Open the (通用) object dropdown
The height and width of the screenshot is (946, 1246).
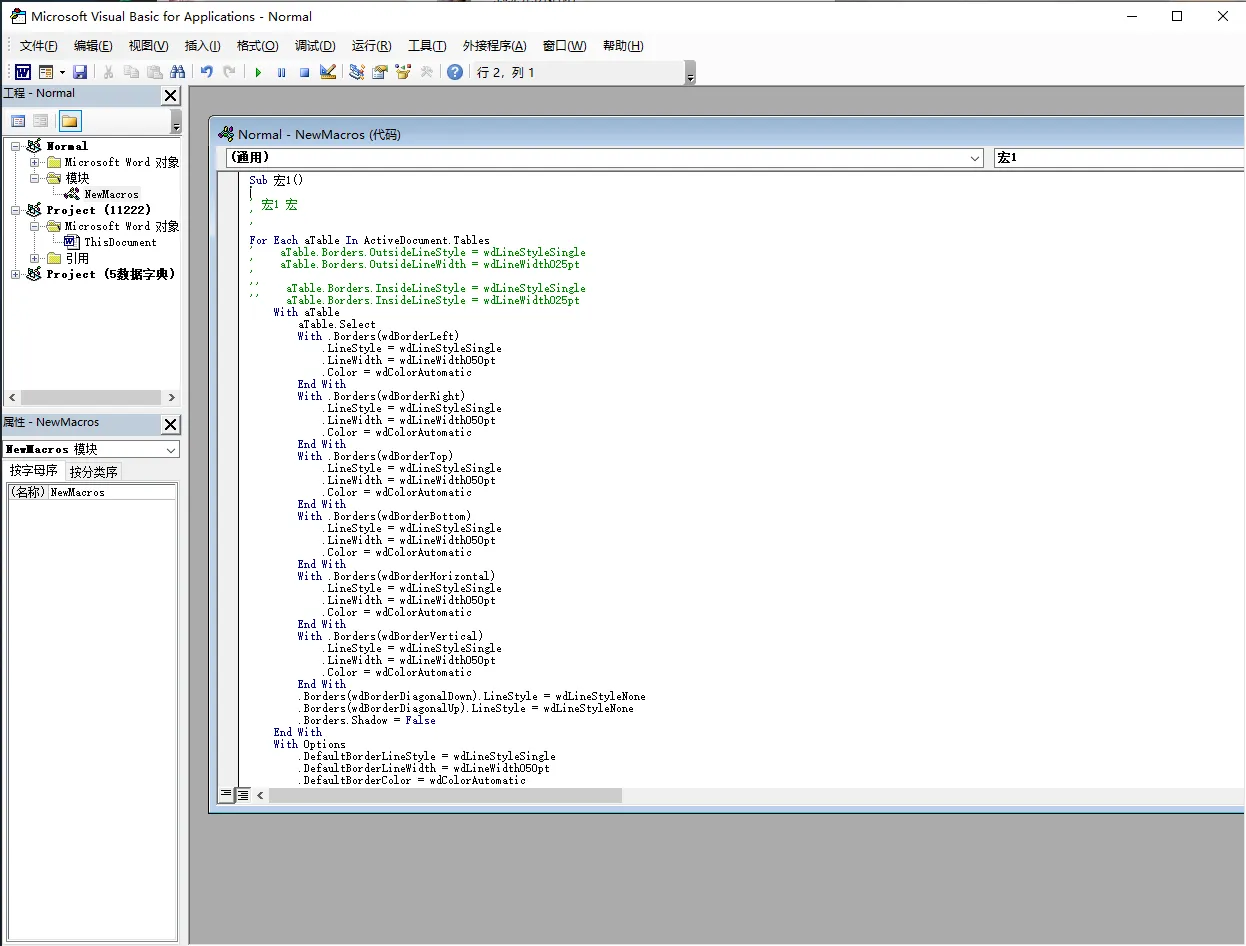(975, 158)
